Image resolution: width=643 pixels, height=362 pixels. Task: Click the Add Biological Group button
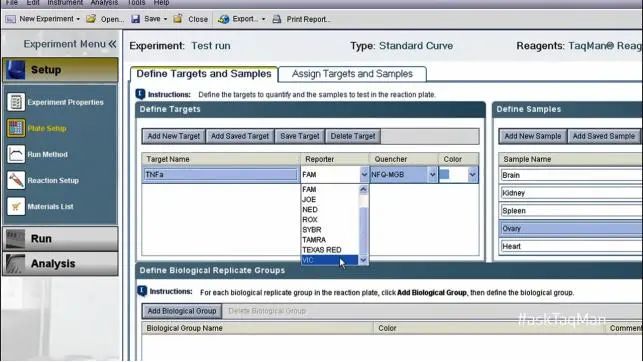(182, 311)
